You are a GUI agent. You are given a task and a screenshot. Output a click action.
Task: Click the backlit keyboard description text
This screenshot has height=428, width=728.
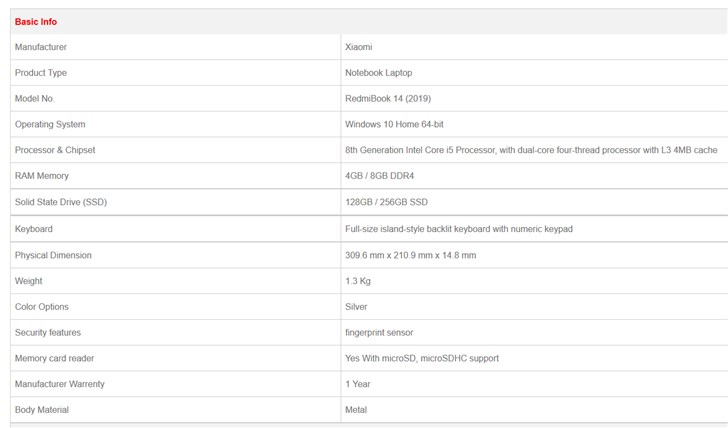pyautogui.click(x=458, y=229)
